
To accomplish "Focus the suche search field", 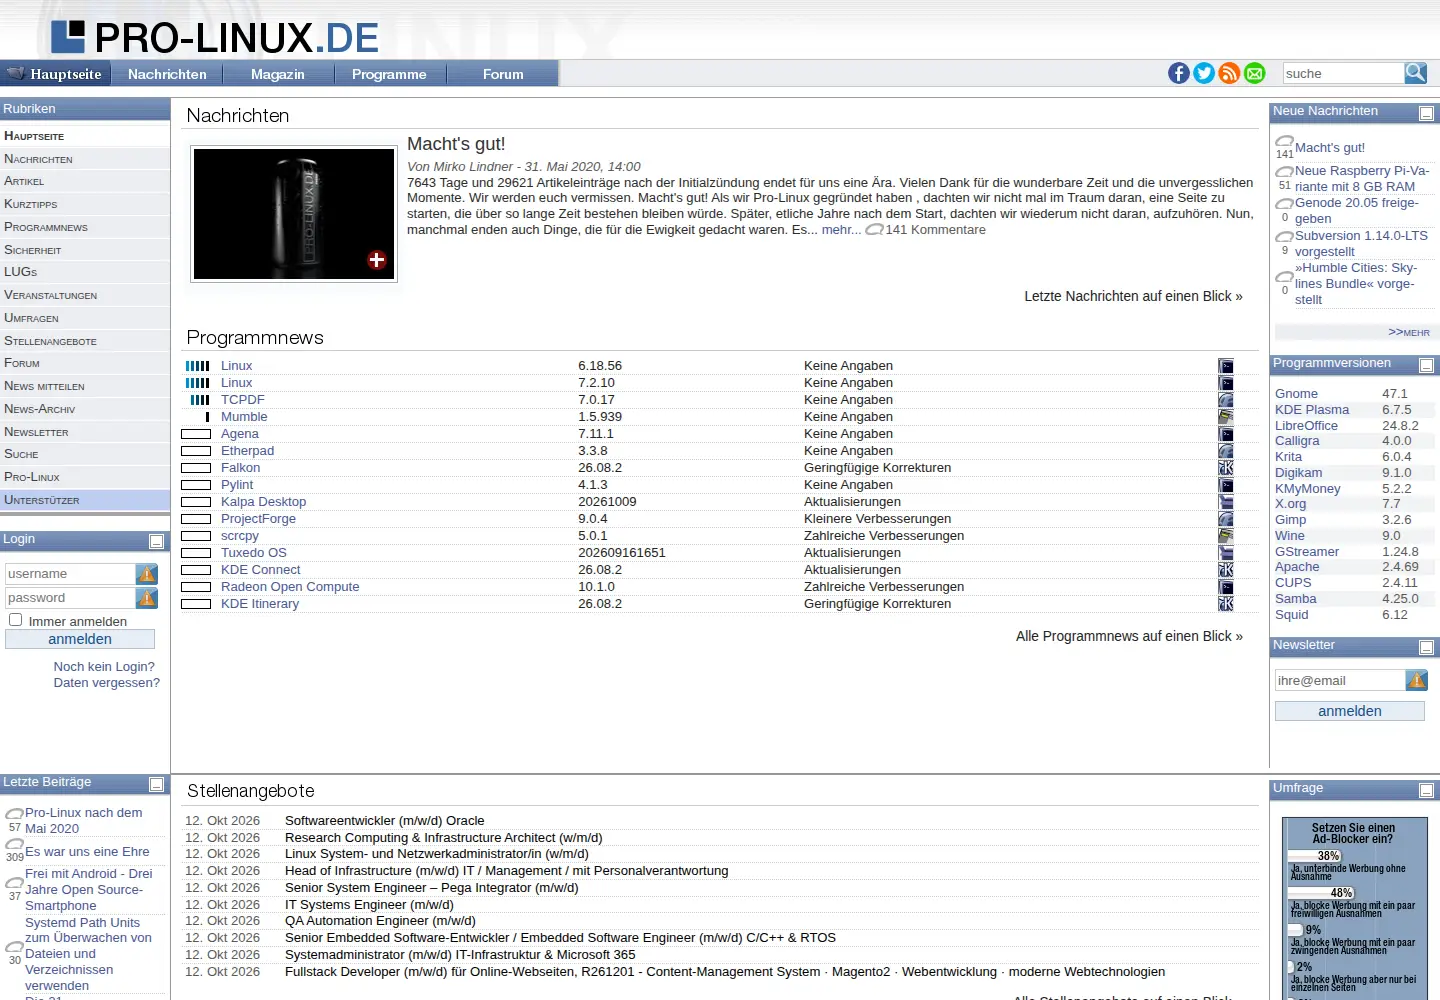I will (x=1343, y=73).
